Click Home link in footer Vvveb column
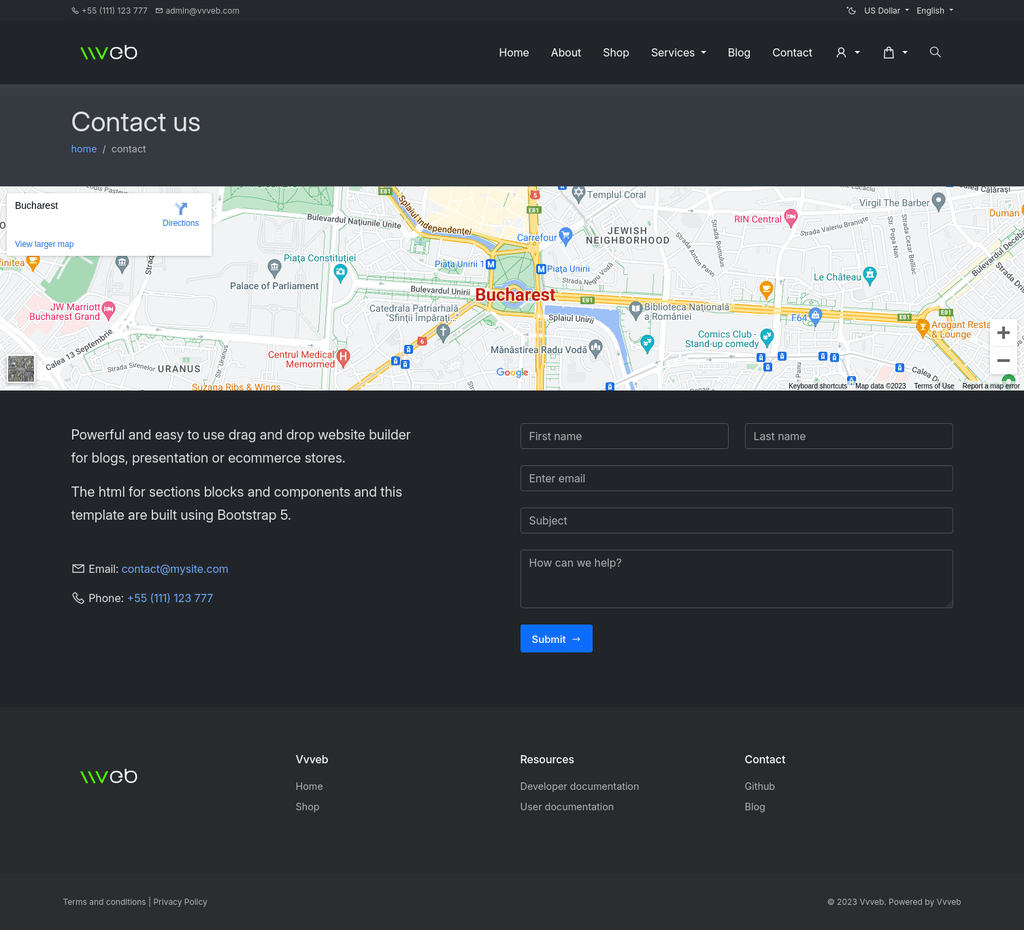 click(x=309, y=786)
